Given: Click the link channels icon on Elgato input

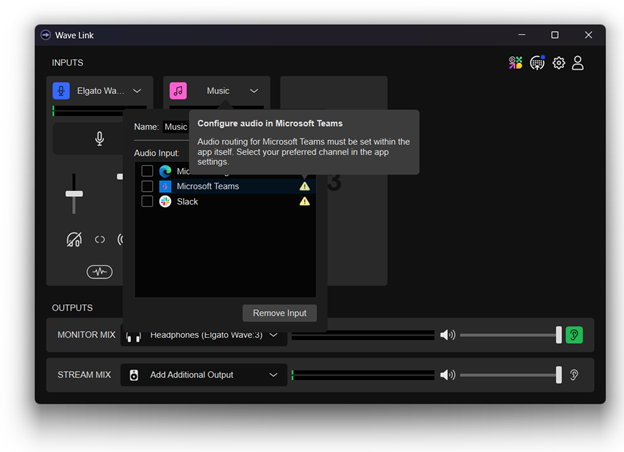Looking at the screenshot, I should (100, 240).
